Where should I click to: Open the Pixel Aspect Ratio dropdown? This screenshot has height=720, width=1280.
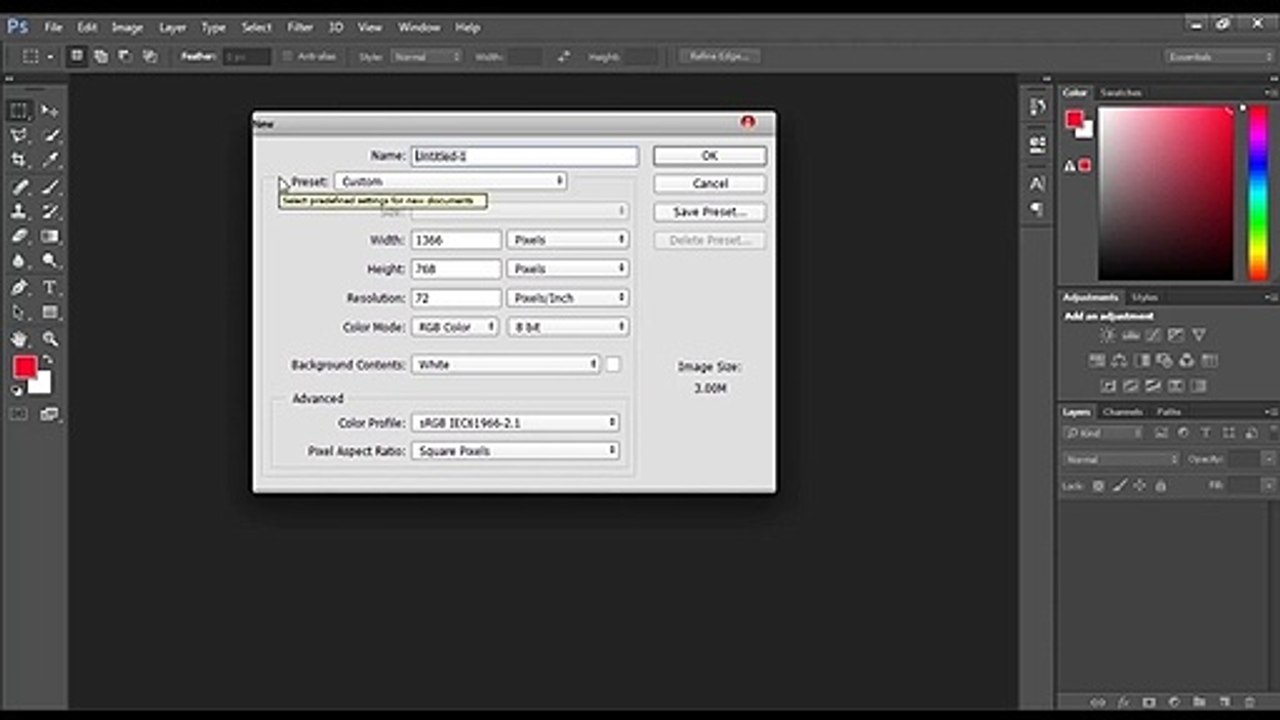[515, 451]
